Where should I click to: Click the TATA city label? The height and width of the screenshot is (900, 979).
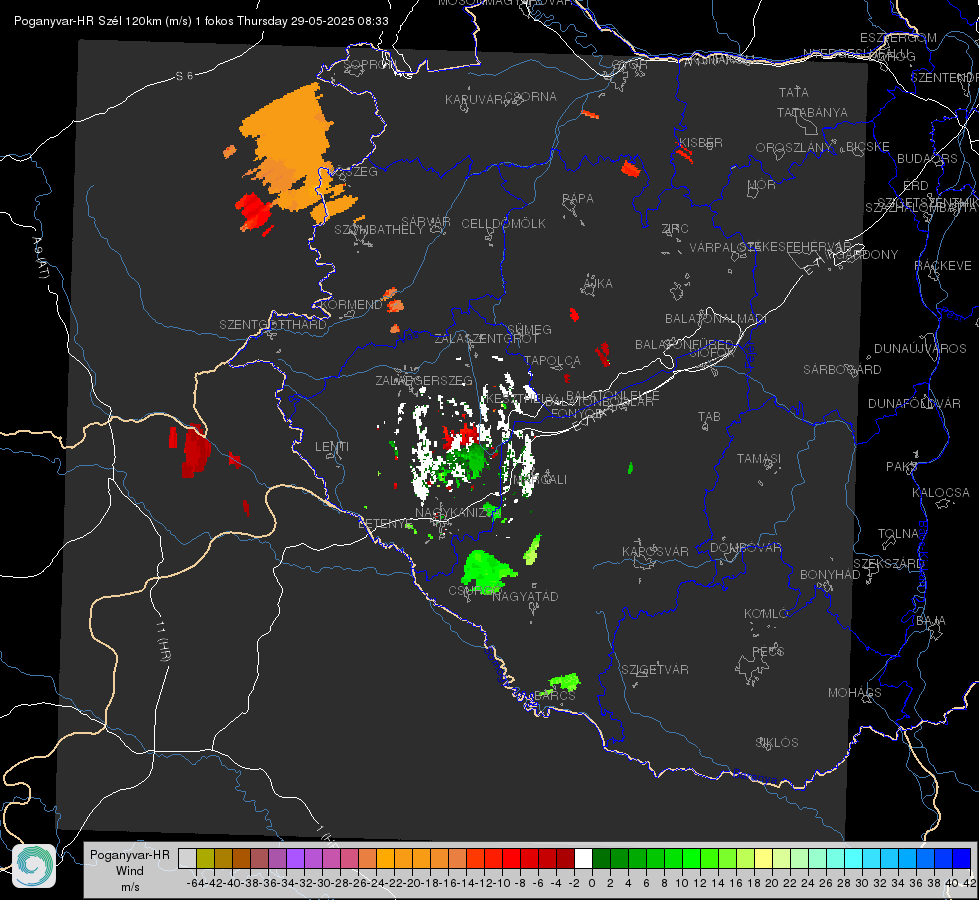(x=794, y=92)
